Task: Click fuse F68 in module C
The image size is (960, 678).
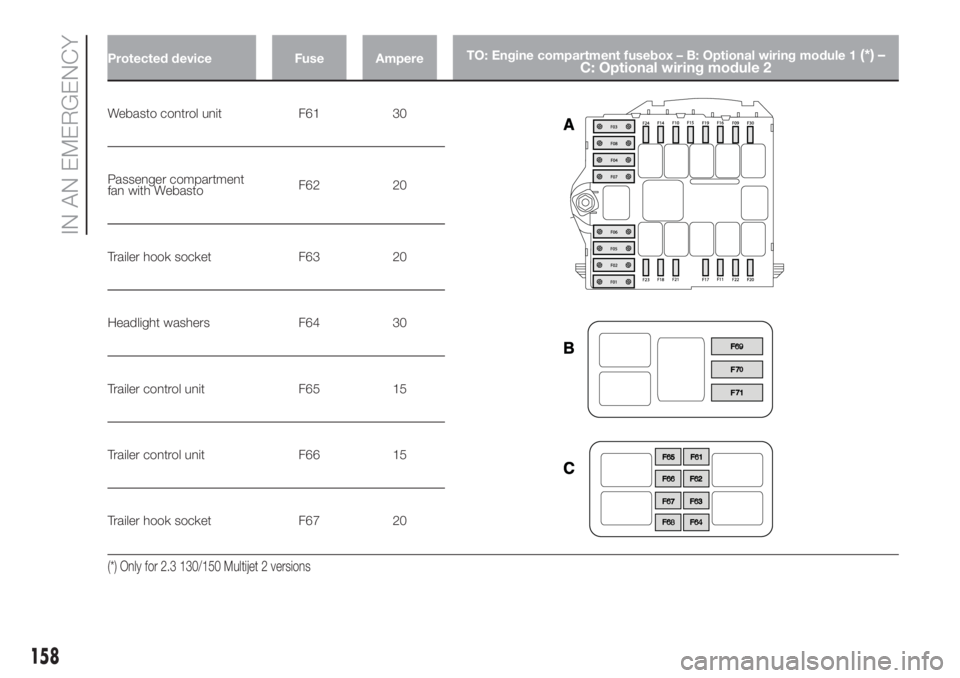Action: (x=668, y=521)
